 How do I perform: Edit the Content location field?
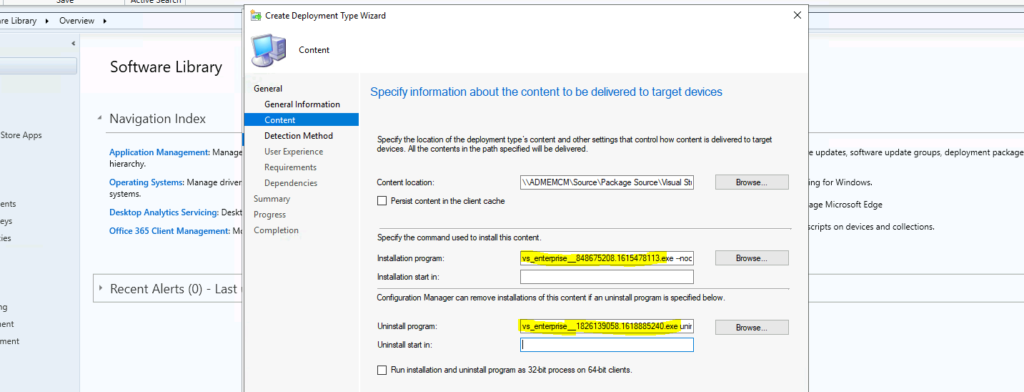pyautogui.click(x=607, y=183)
